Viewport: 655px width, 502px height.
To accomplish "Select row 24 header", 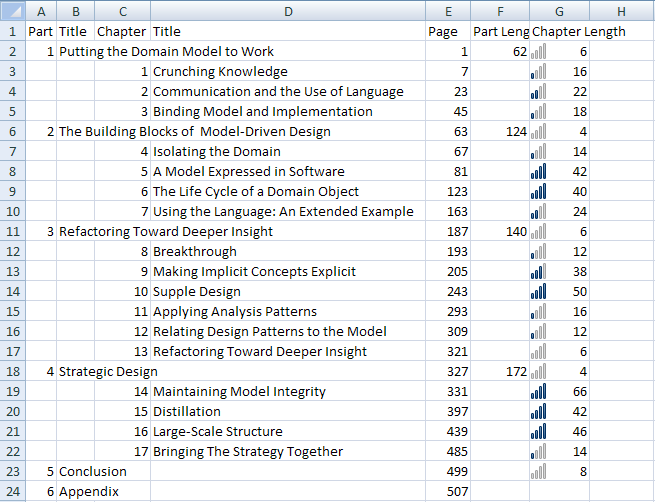I will (13, 491).
